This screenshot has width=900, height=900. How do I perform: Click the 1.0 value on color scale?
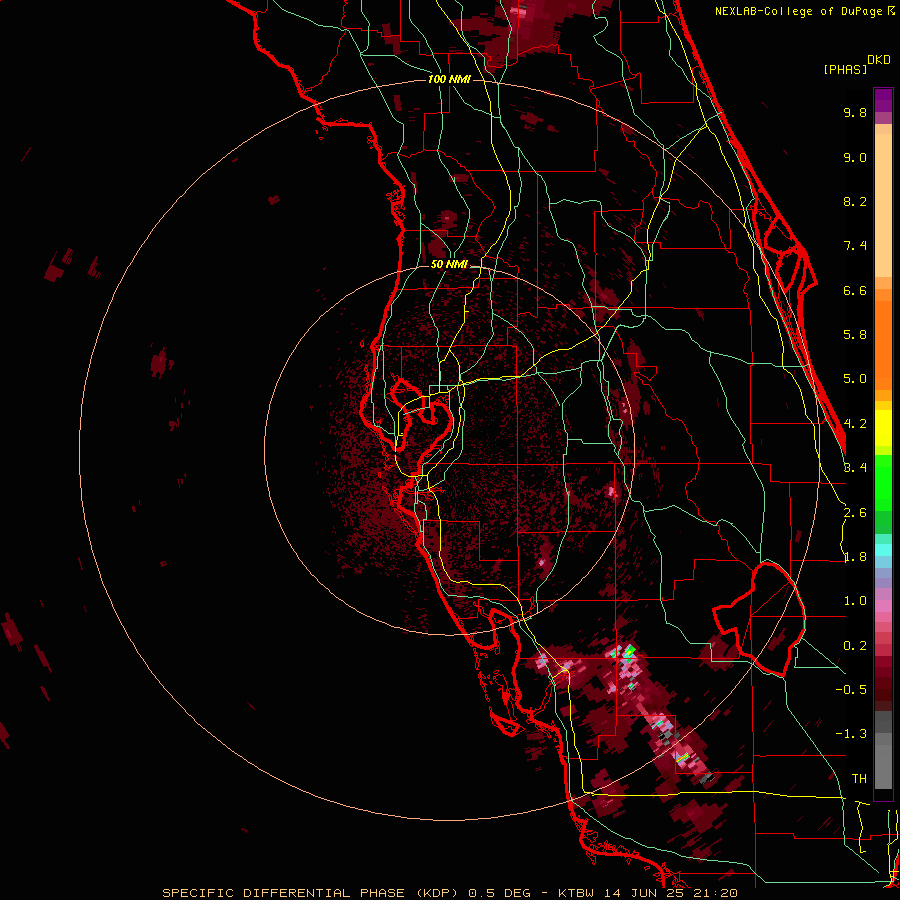point(855,601)
